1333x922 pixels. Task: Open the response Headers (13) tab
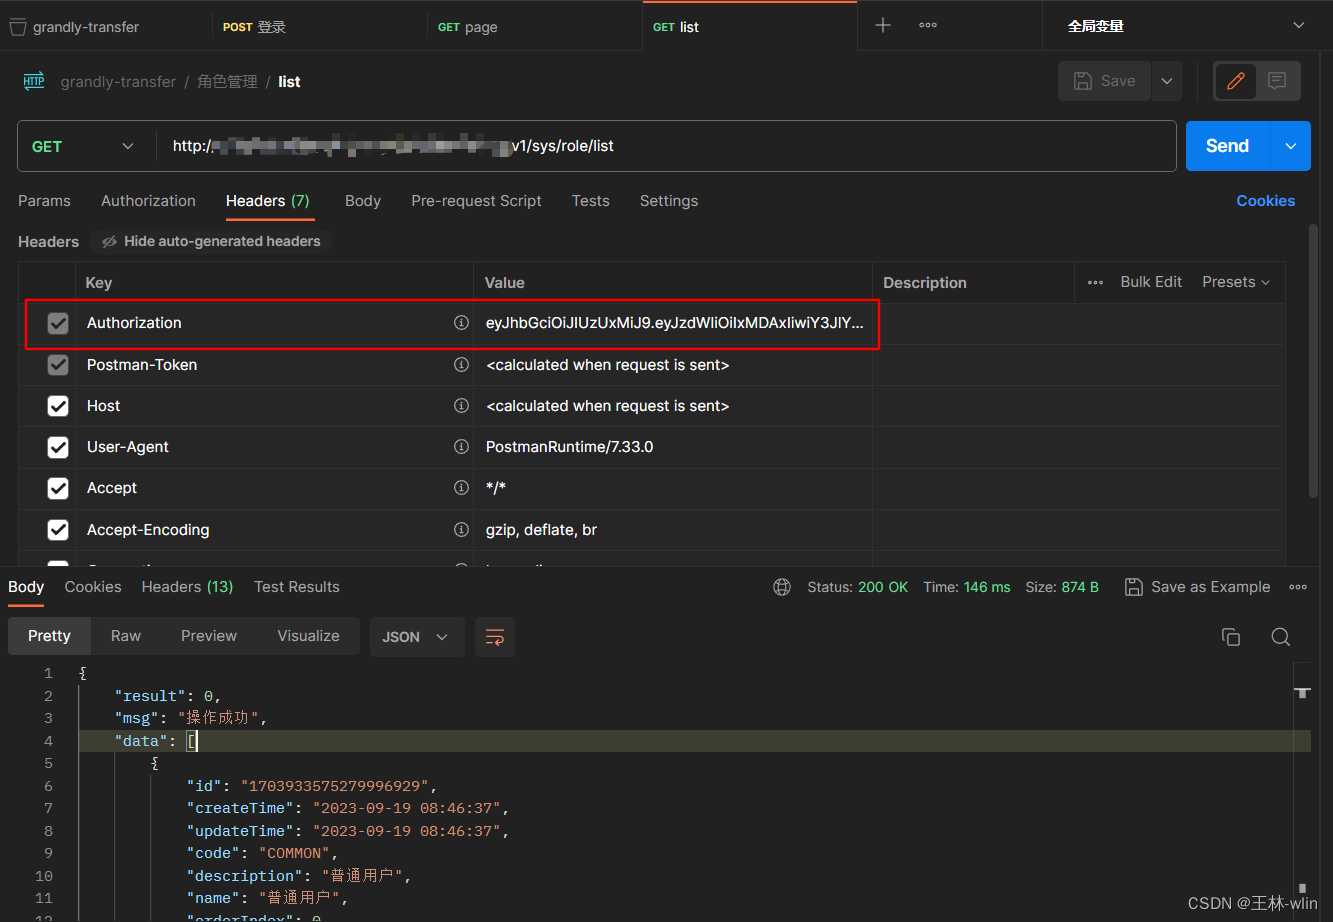click(x=187, y=587)
